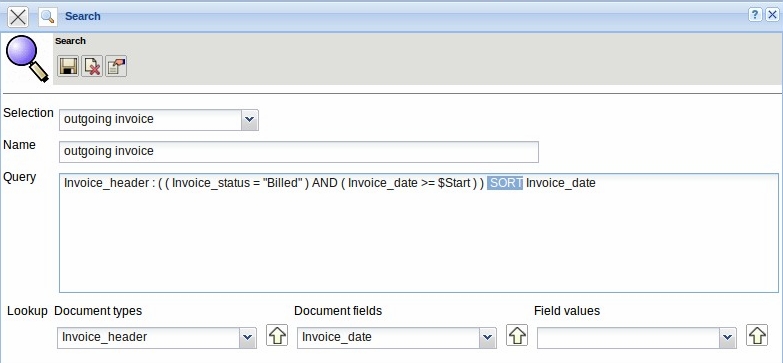Click the Document types label
The image size is (783, 363).
click(98, 311)
